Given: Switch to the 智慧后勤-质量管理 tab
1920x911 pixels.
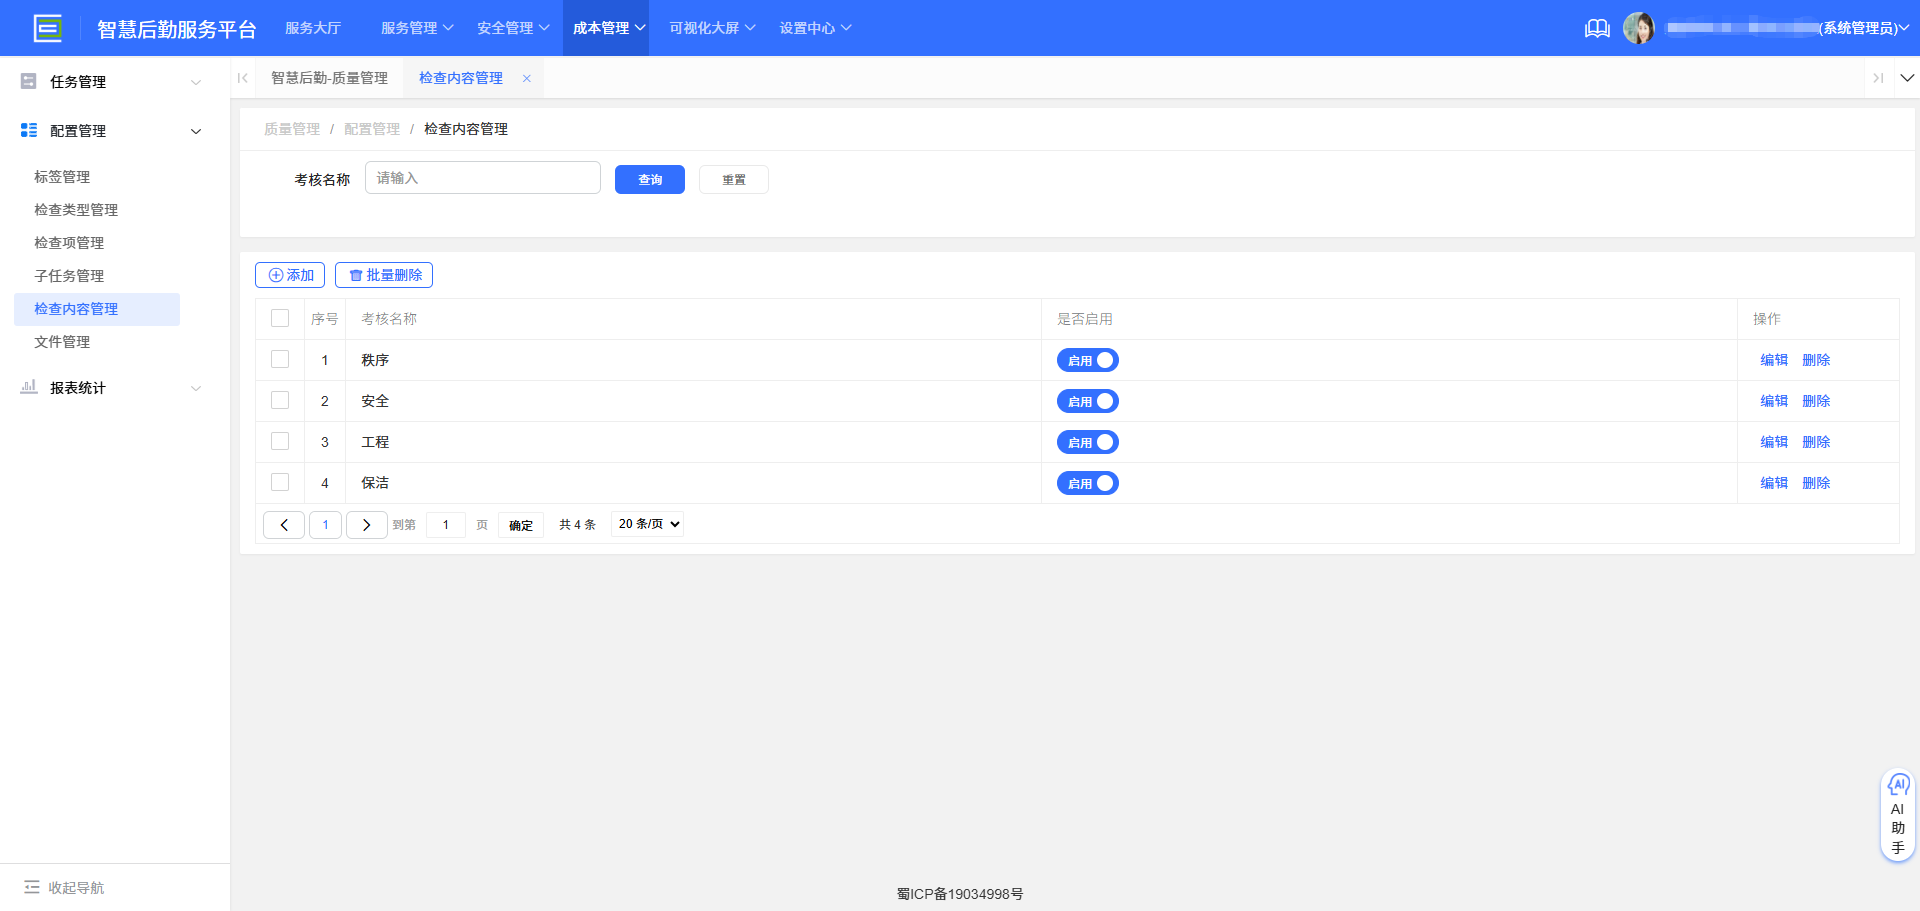Looking at the screenshot, I should (x=330, y=77).
